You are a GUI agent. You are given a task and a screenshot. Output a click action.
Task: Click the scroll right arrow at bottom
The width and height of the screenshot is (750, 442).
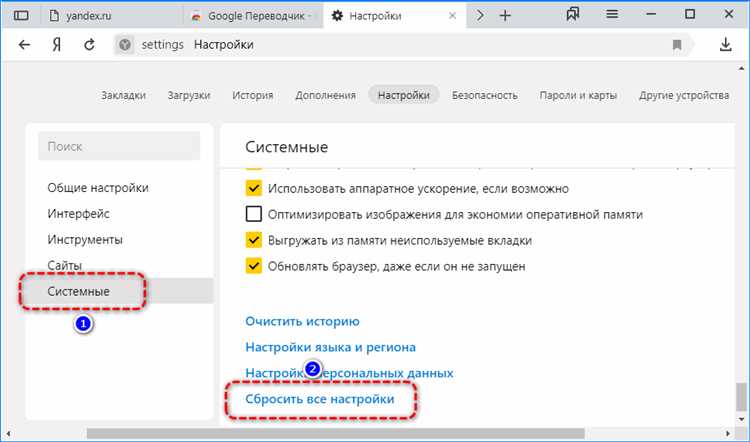(x=728, y=434)
